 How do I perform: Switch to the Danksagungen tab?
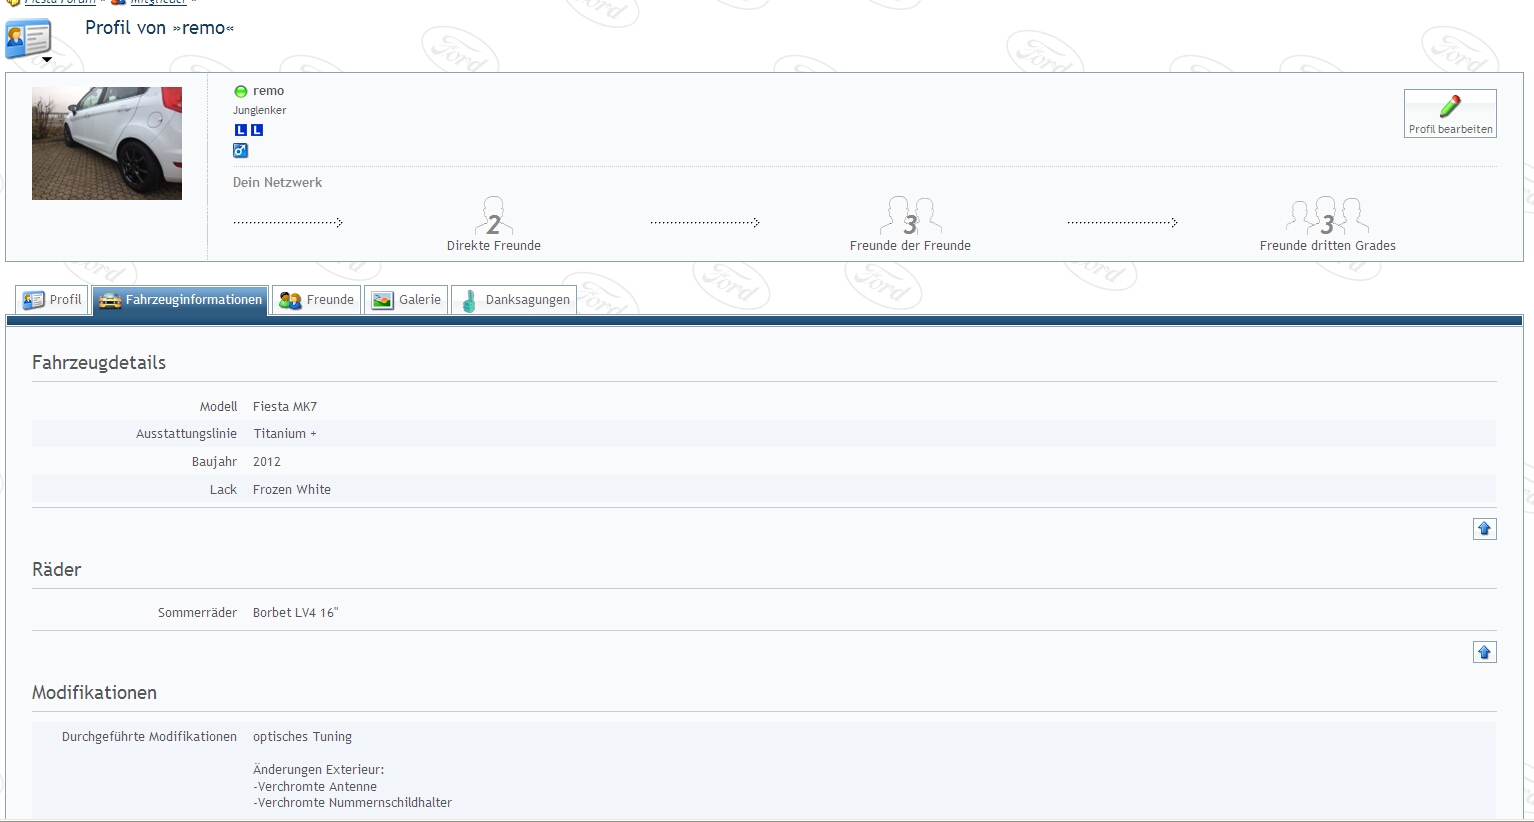514,300
